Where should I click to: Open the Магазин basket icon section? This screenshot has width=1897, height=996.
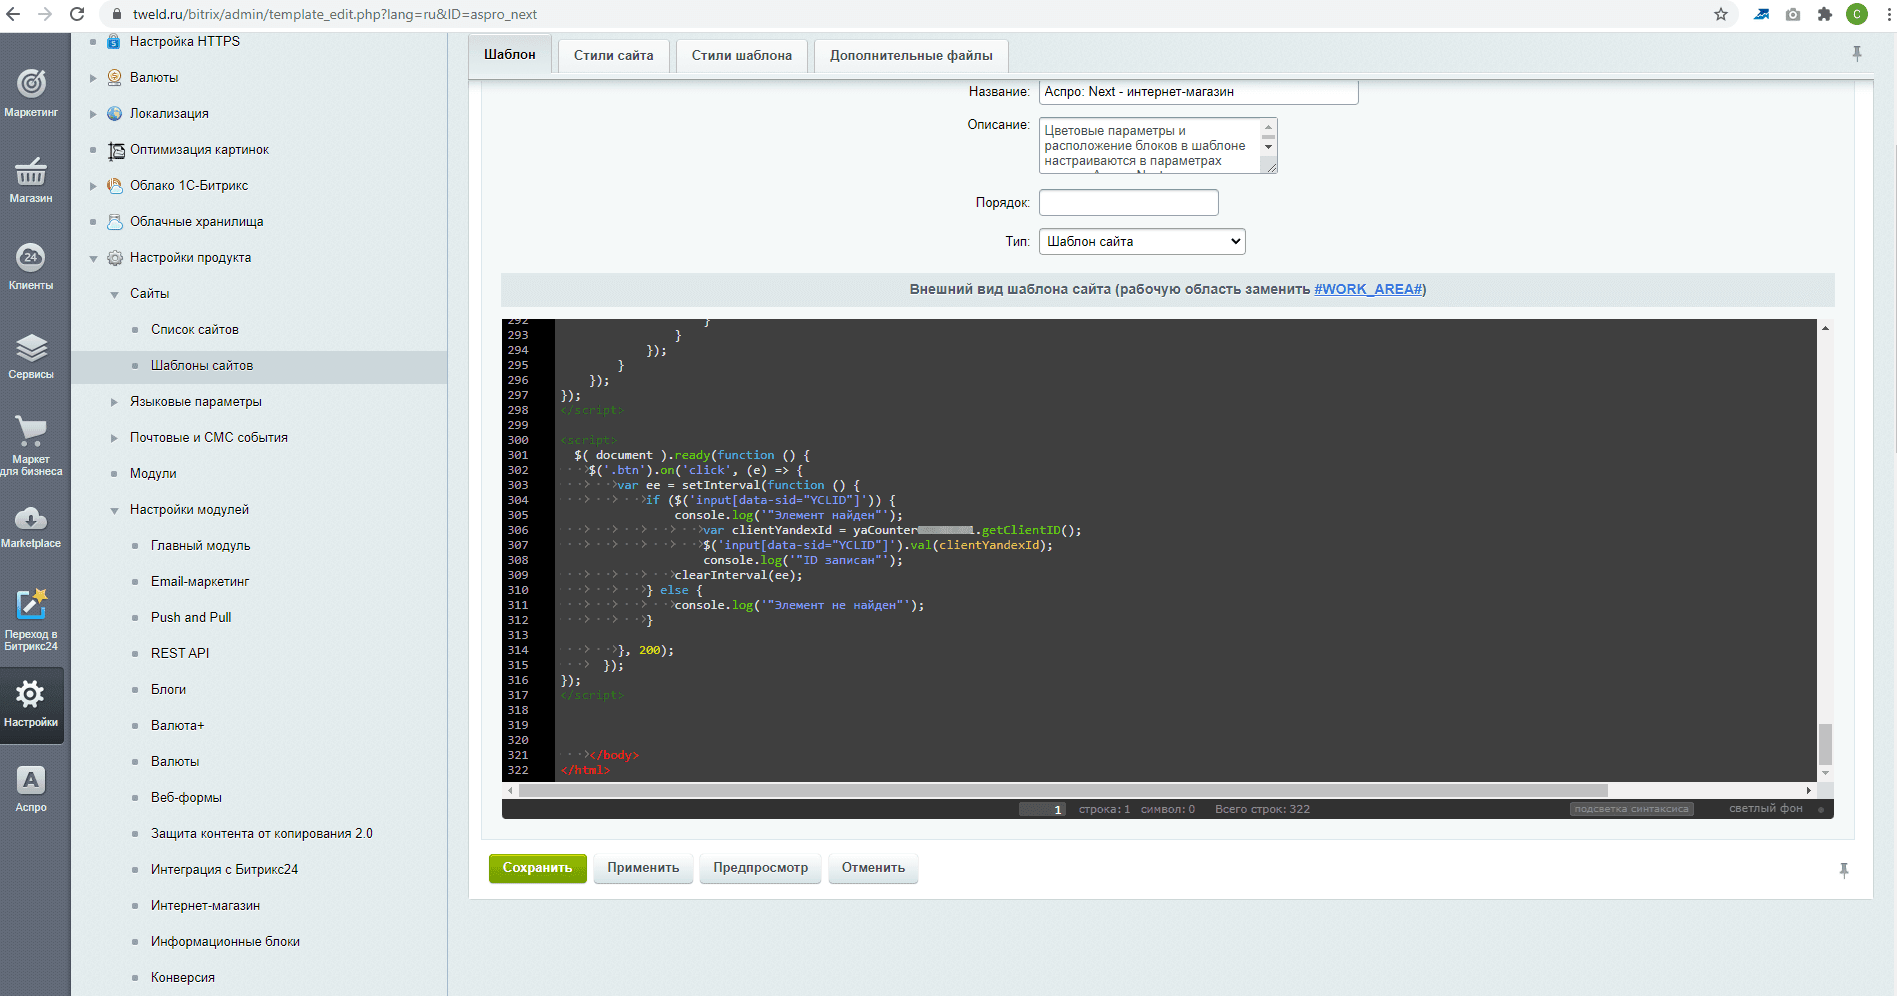pos(31,179)
